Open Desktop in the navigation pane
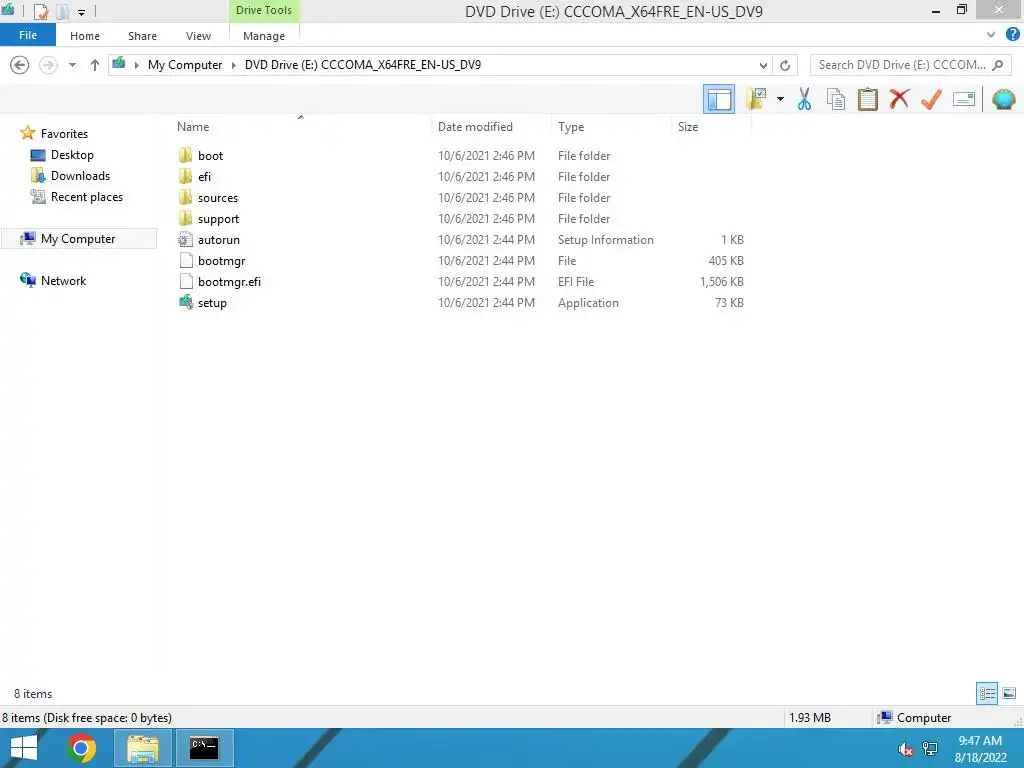Image resolution: width=1024 pixels, height=768 pixels. 72,155
